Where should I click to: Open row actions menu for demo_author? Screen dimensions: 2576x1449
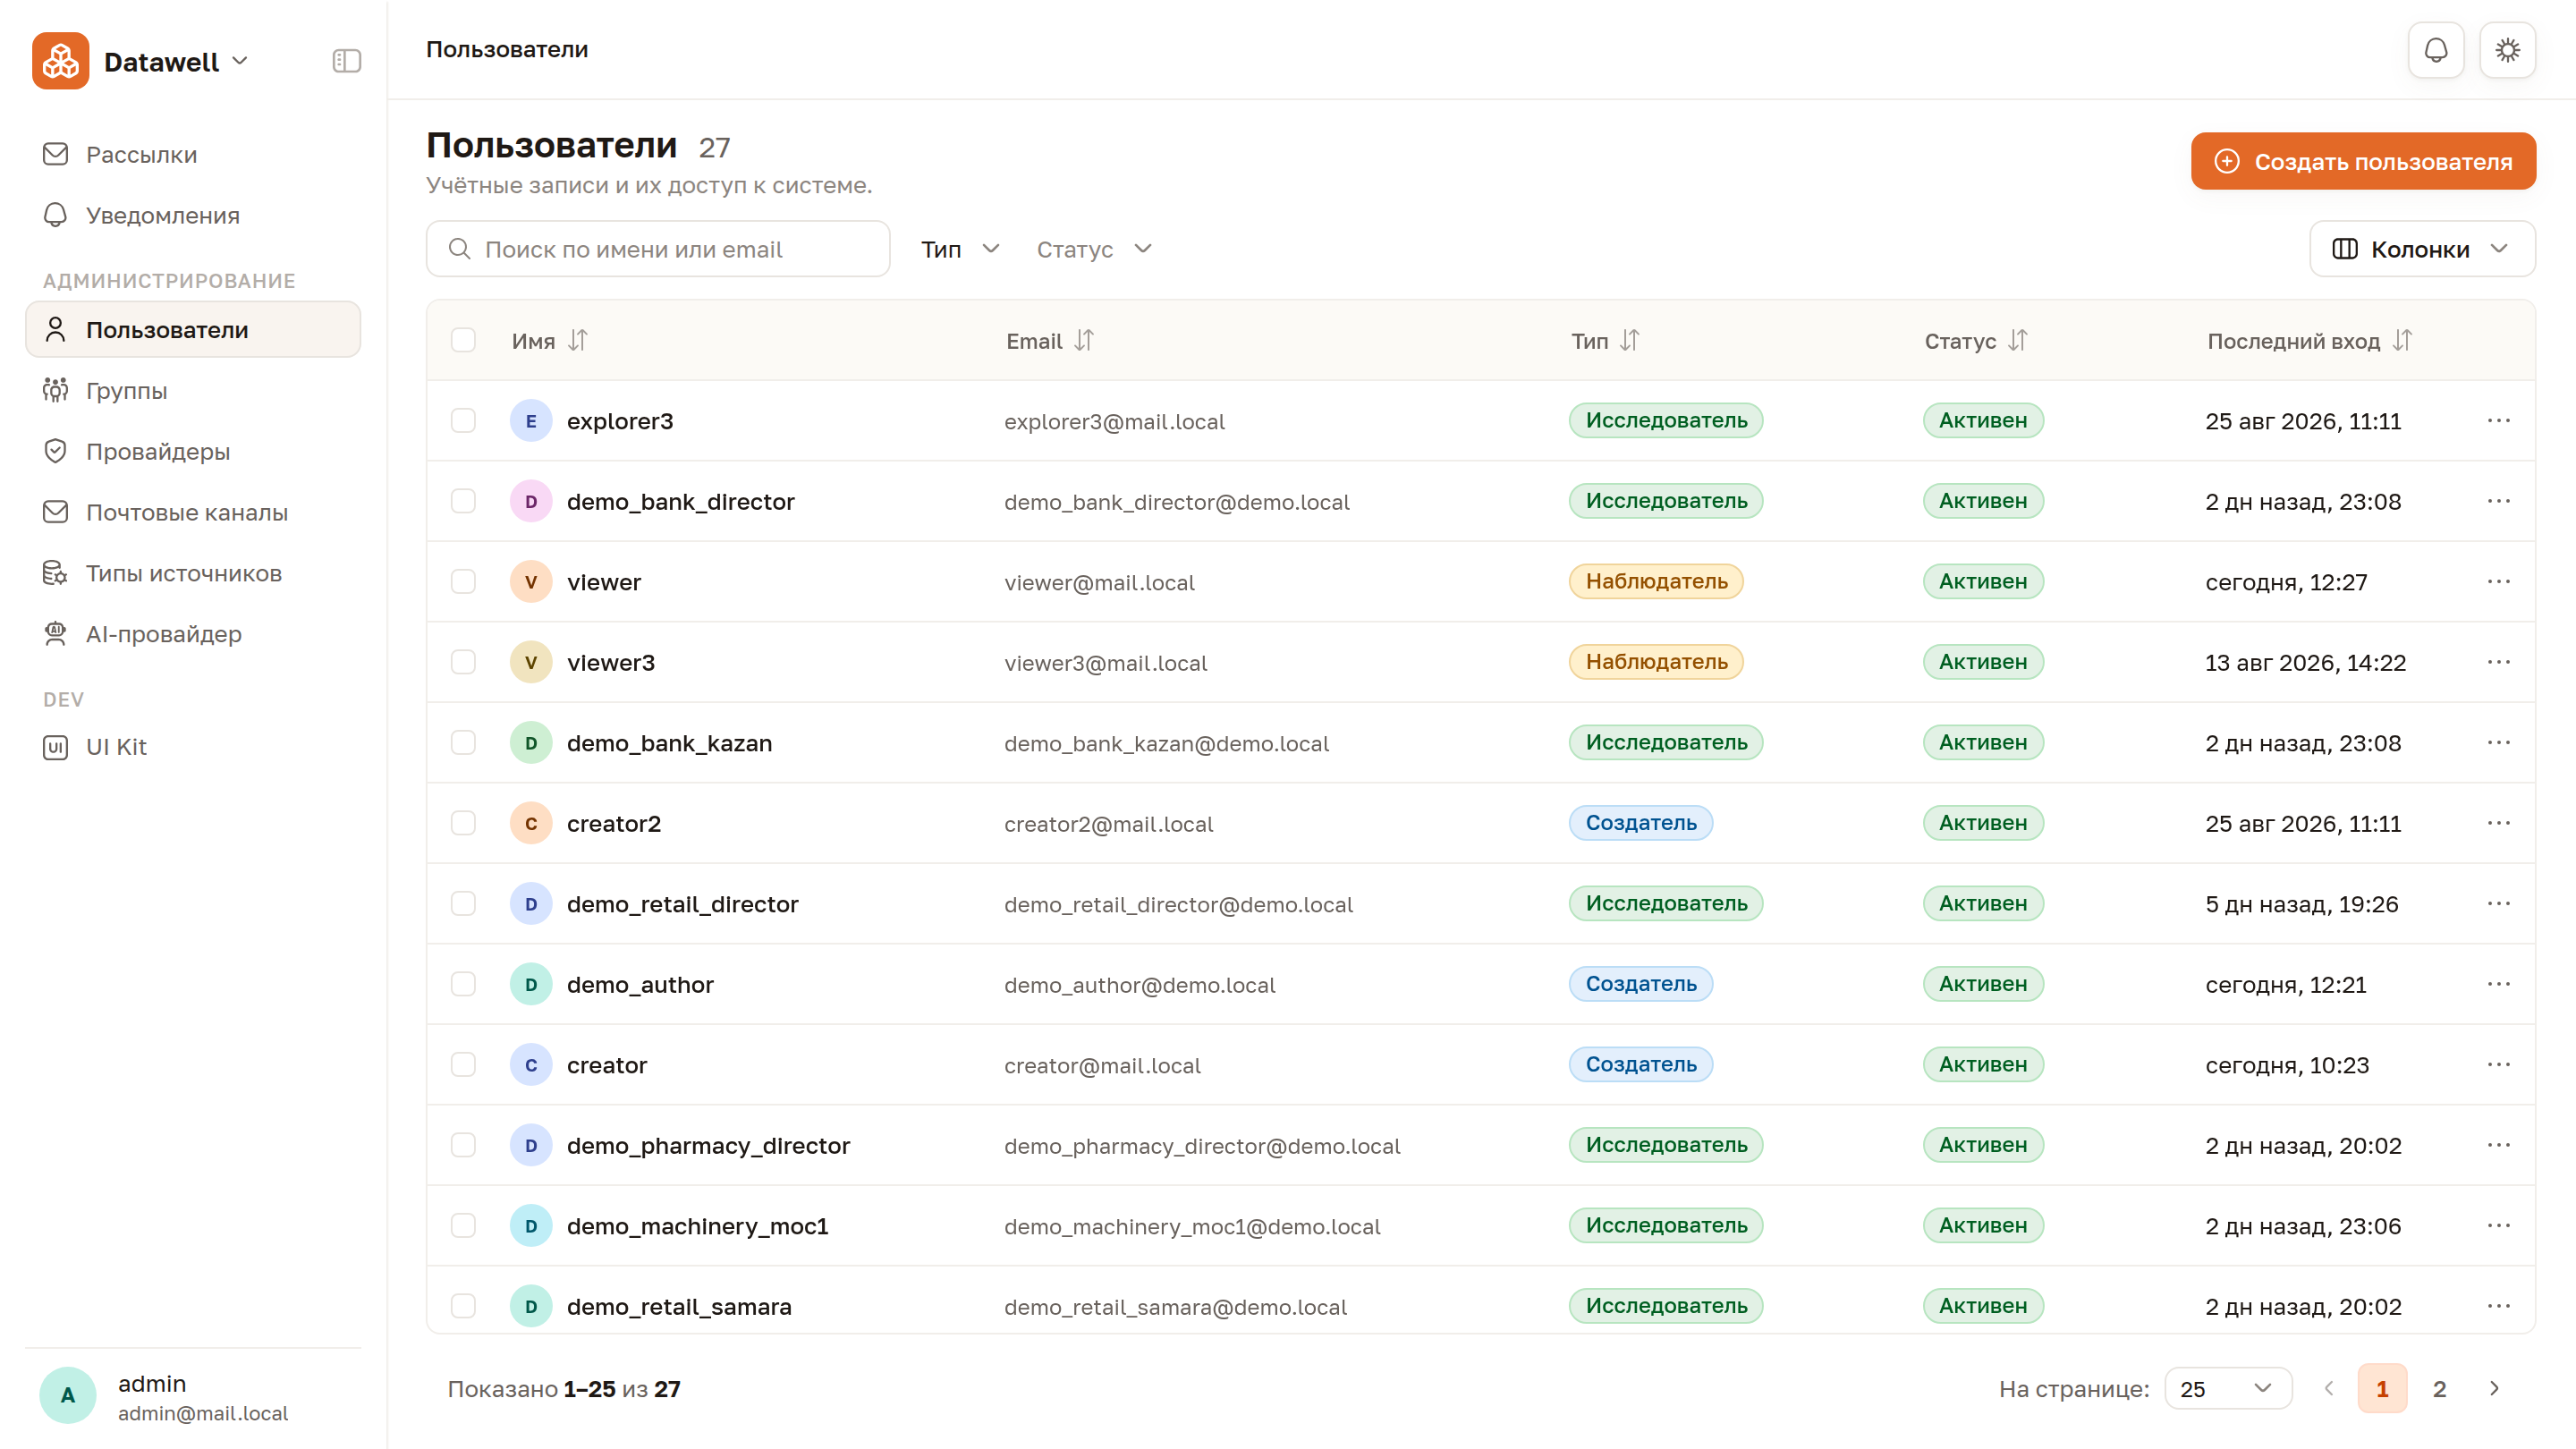point(2498,984)
